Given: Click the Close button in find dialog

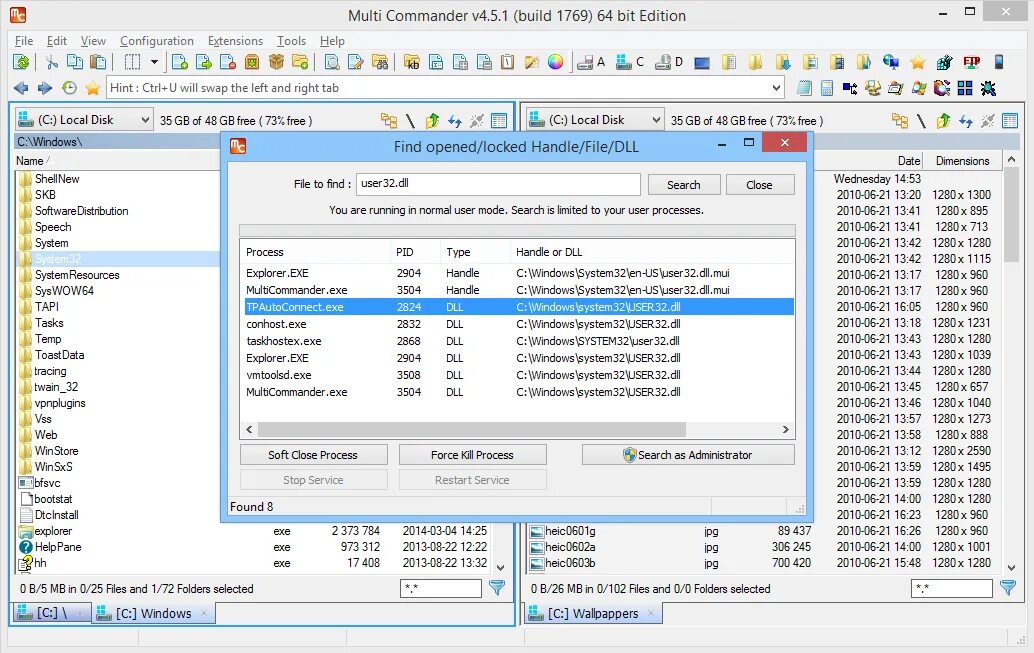Looking at the screenshot, I should click(x=760, y=185).
